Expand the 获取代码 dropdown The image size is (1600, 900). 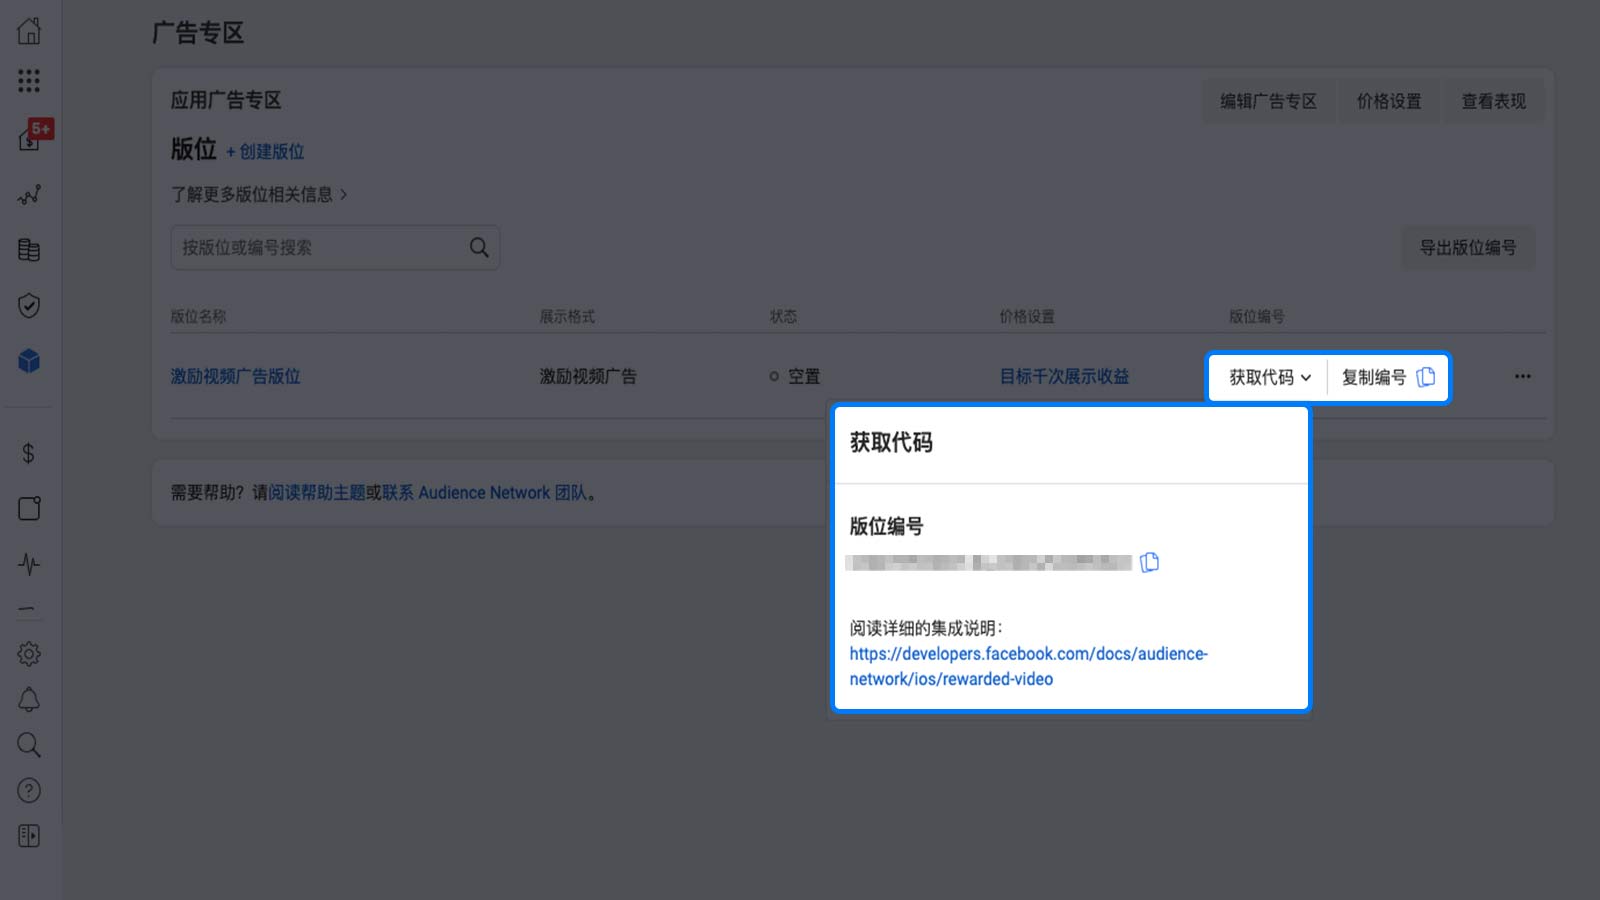pos(1269,377)
